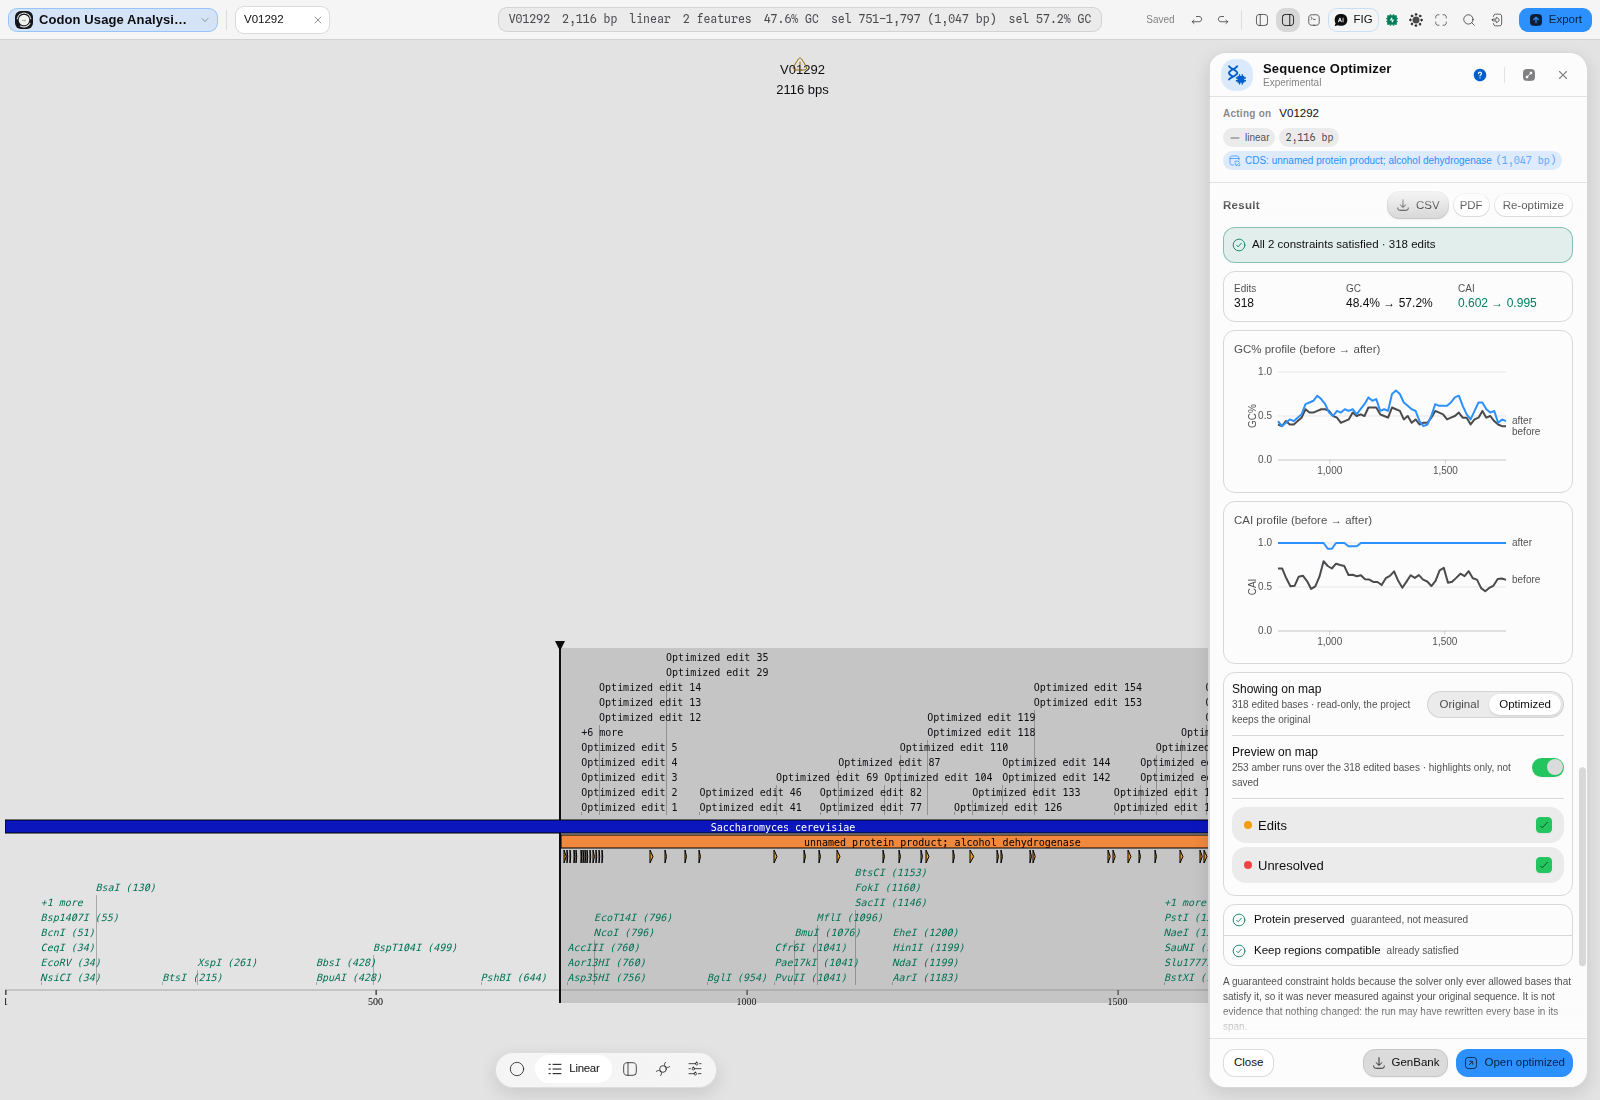Click the Saccharomyces cerevisiae blue feature bar
The height and width of the screenshot is (1100, 1600).
click(606, 827)
